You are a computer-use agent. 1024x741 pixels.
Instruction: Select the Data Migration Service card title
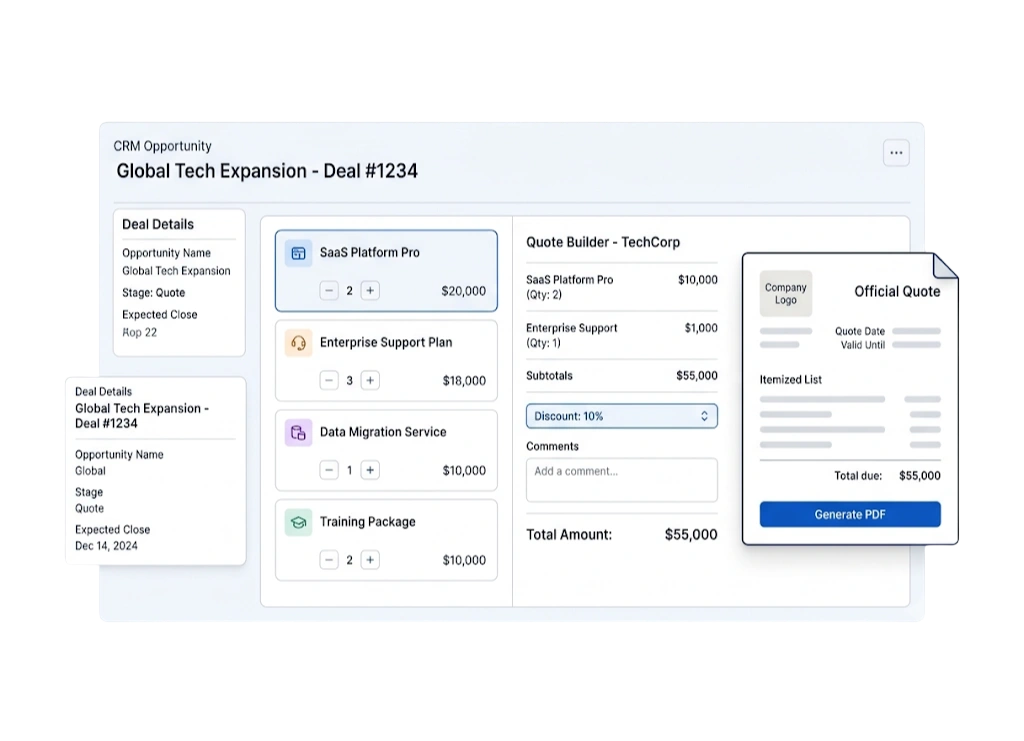(383, 432)
